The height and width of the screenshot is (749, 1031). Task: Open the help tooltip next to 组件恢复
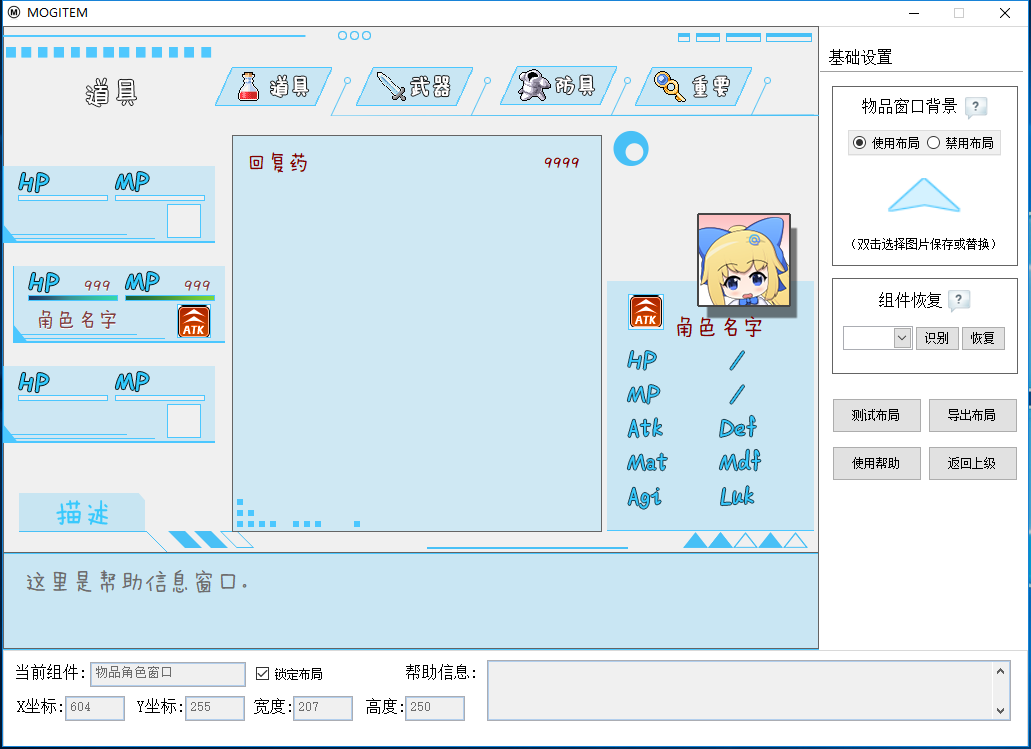tap(959, 300)
